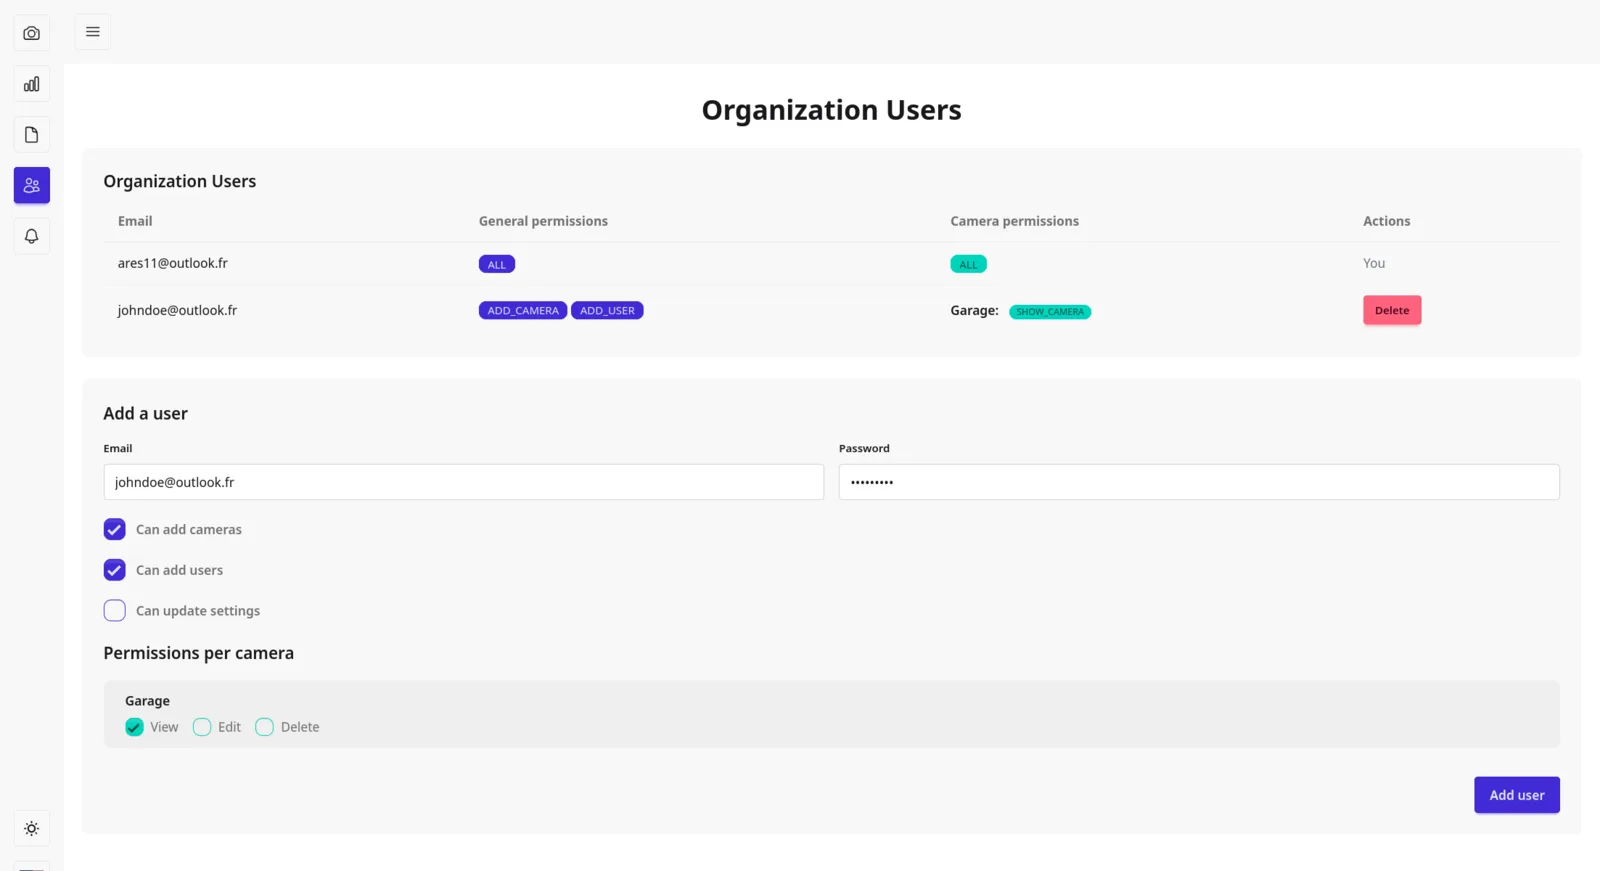Enable Garage Edit permission

coord(202,727)
